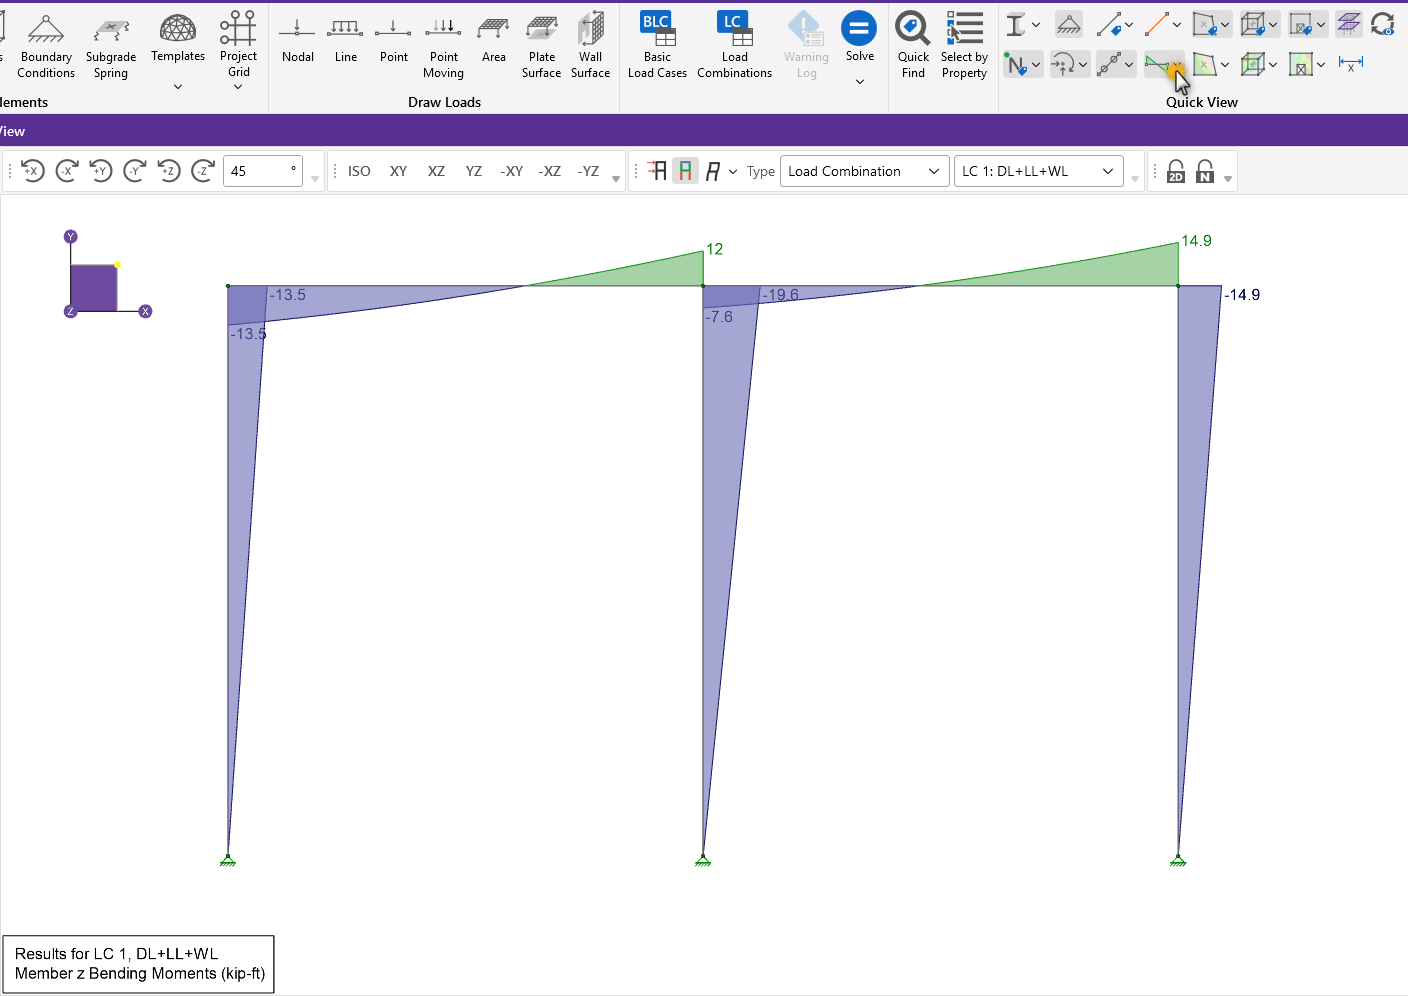This screenshot has width=1408, height=996.
Task: Open Boundary Conditions tool
Action: click(x=46, y=46)
